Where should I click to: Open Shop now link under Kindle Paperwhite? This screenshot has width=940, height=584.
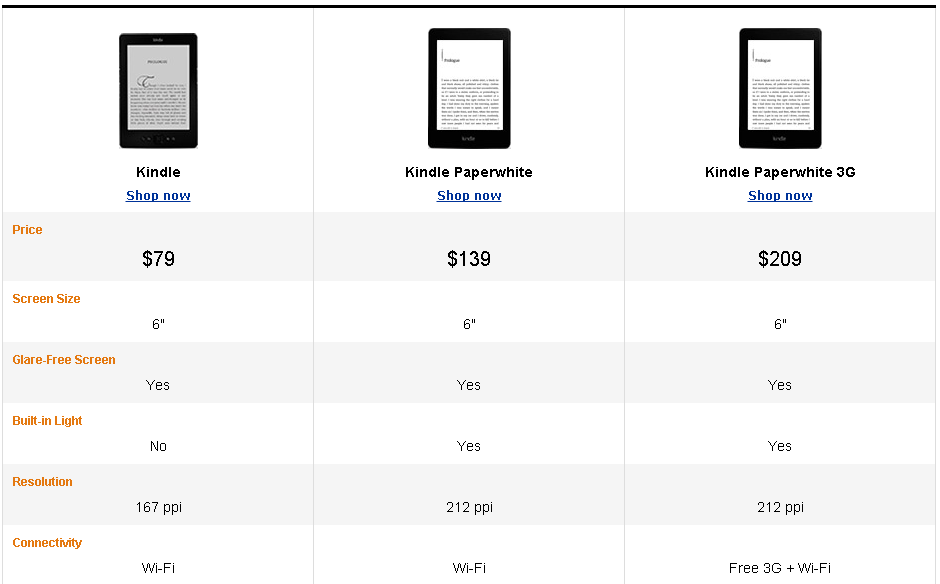(x=469, y=196)
